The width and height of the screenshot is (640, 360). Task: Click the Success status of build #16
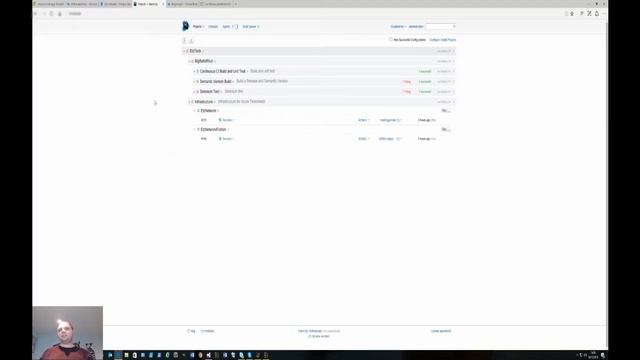tap(227, 139)
